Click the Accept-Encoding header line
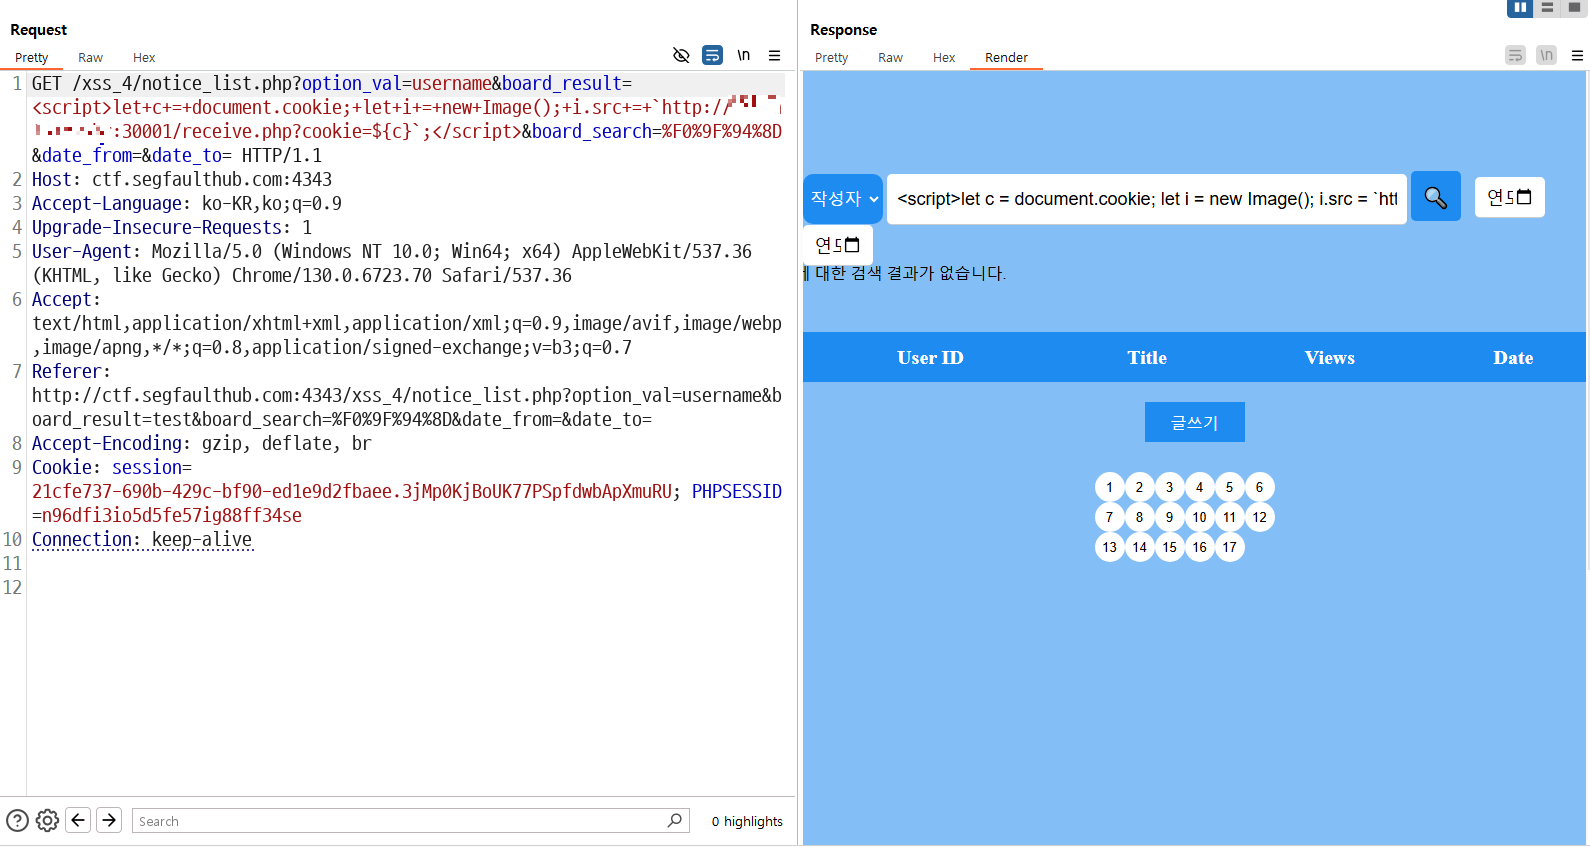This screenshot has width=1590, height=847. (202, 444)
